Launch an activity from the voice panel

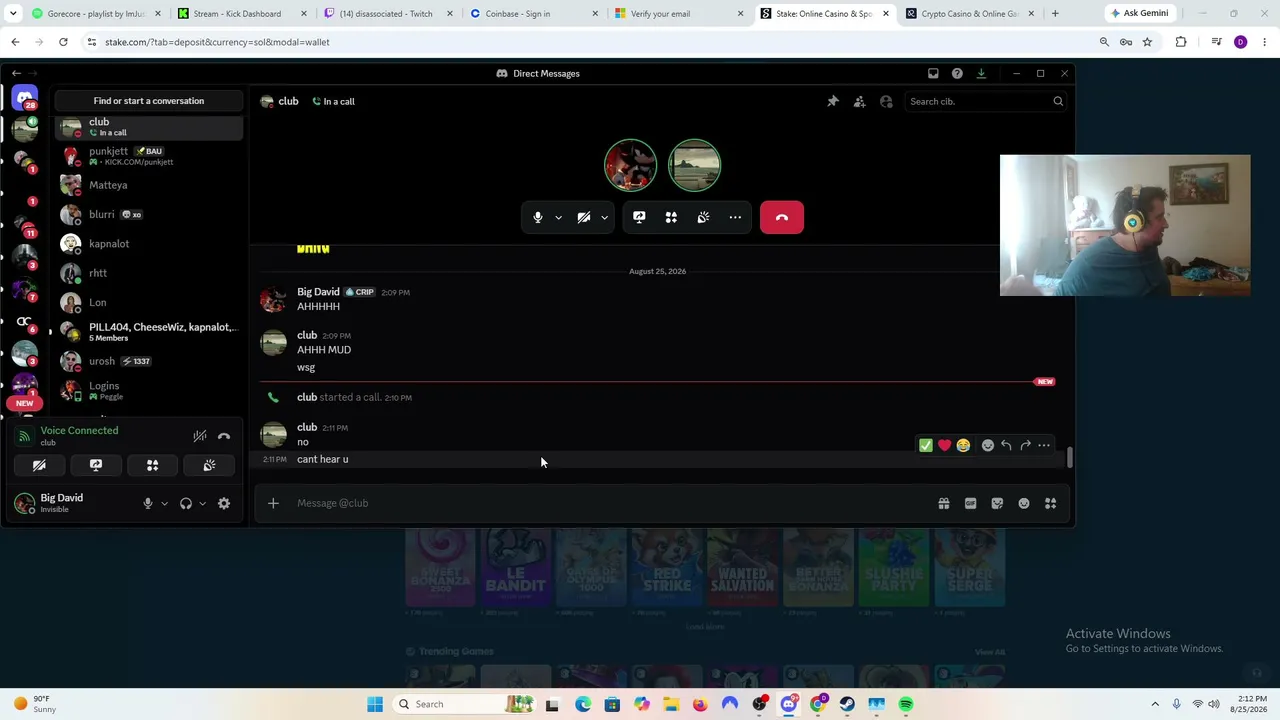[x=153, y=465]
